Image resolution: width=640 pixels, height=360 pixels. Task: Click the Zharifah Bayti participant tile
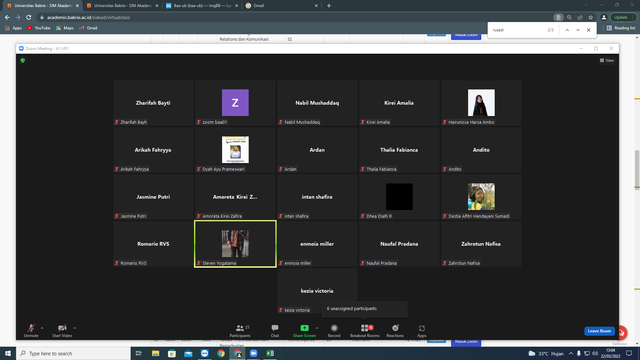pyautogui.click(x=153, y=103)
